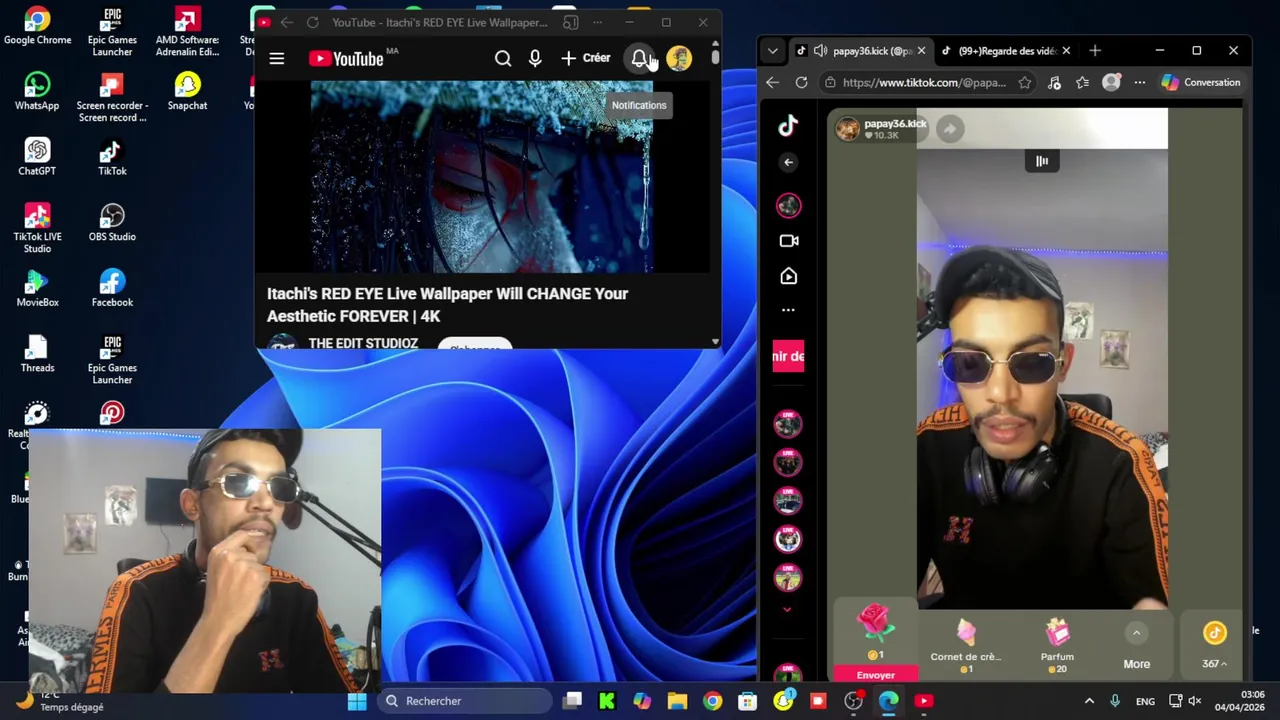This screenshot has width=1280, height=720.
Task: Open THE EDIT STUDIOZ channel link
Action: coord(363,343)
